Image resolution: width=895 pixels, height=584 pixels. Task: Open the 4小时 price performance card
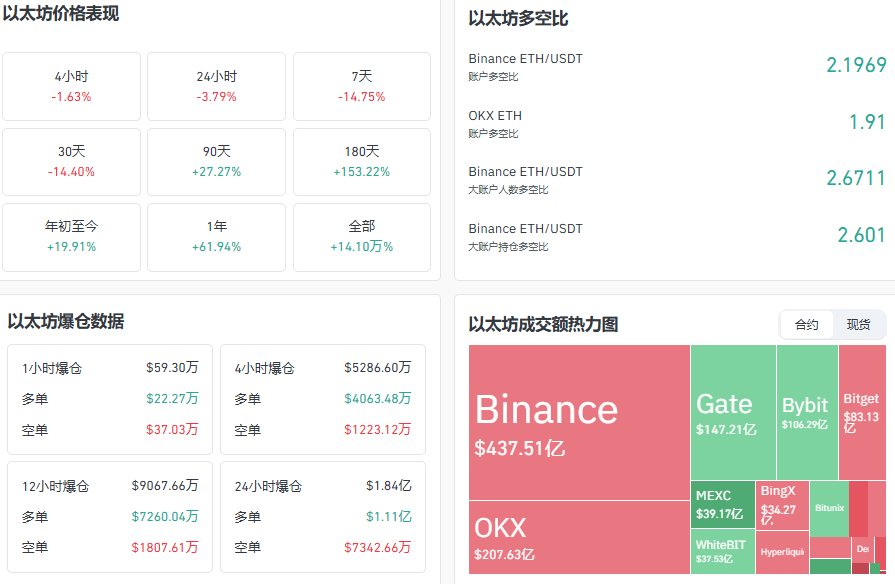71,86
